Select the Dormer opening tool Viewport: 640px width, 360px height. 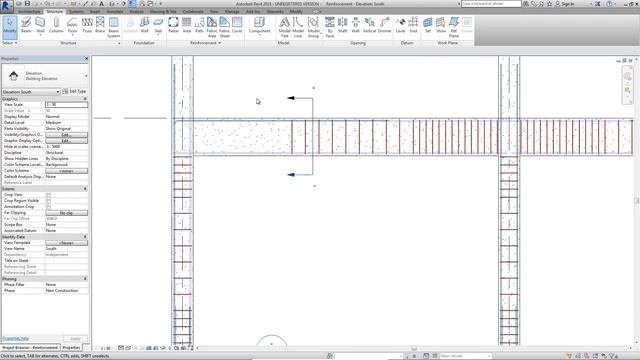pos(384,25)
